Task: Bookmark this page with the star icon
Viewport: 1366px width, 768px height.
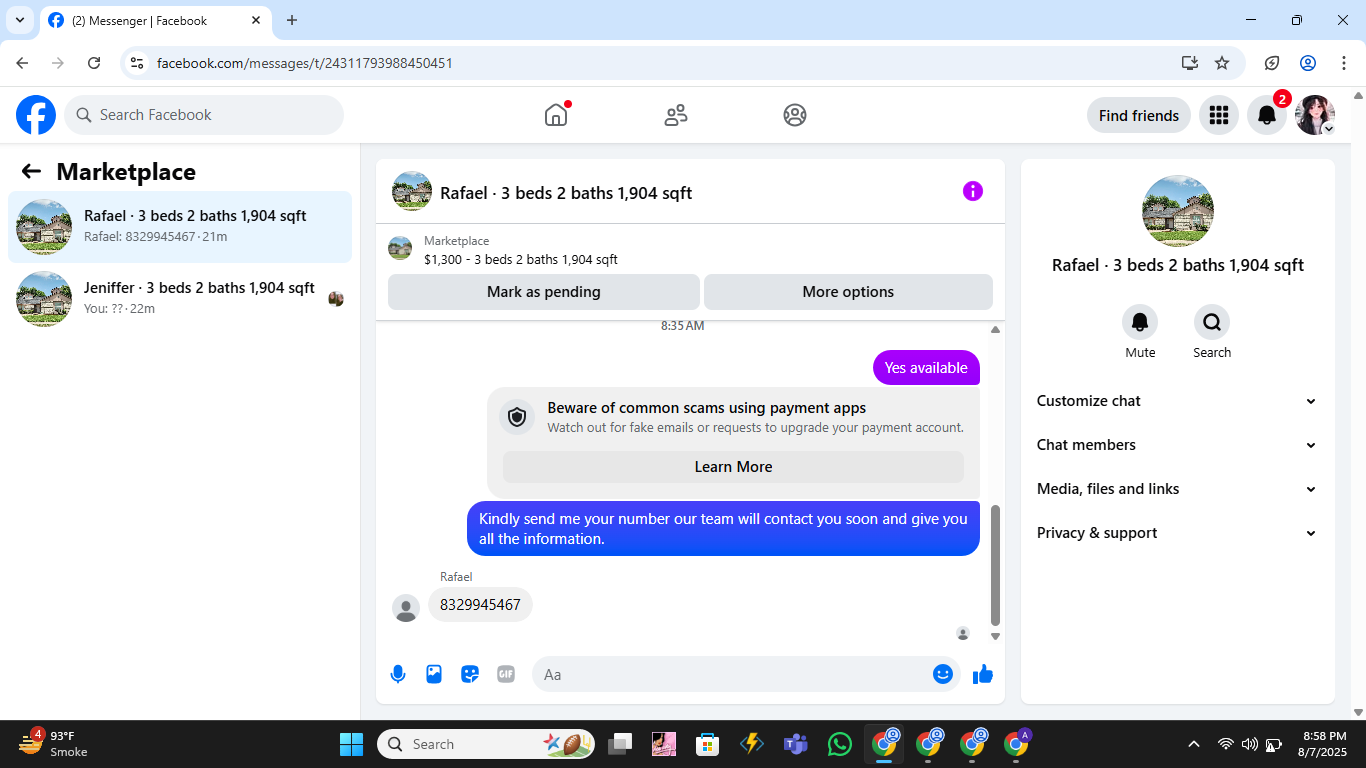Action: pos(1222,63)
